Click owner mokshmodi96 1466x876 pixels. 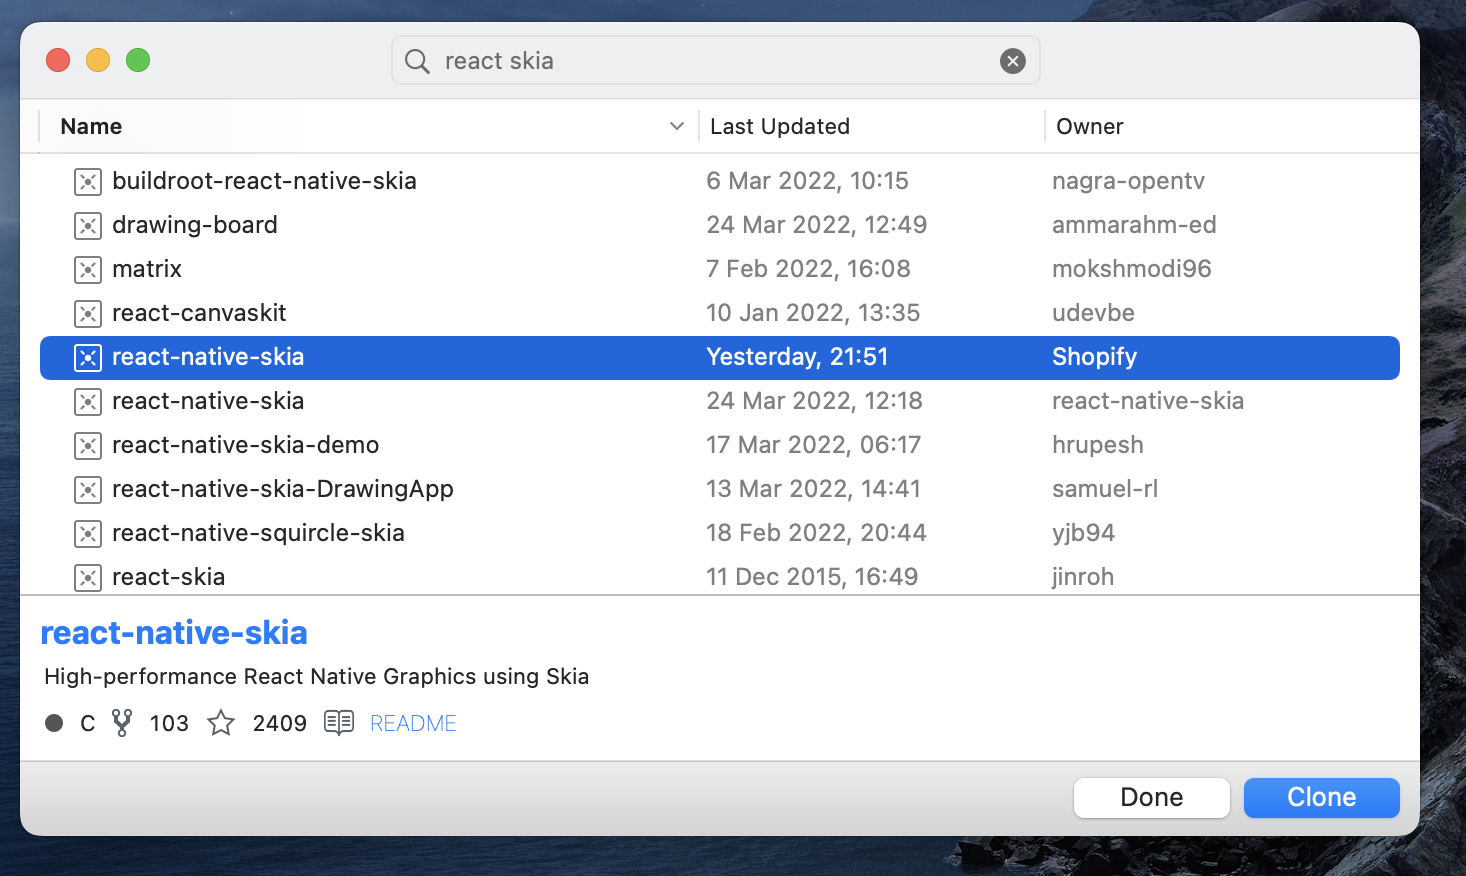(x=1131, y=270)
